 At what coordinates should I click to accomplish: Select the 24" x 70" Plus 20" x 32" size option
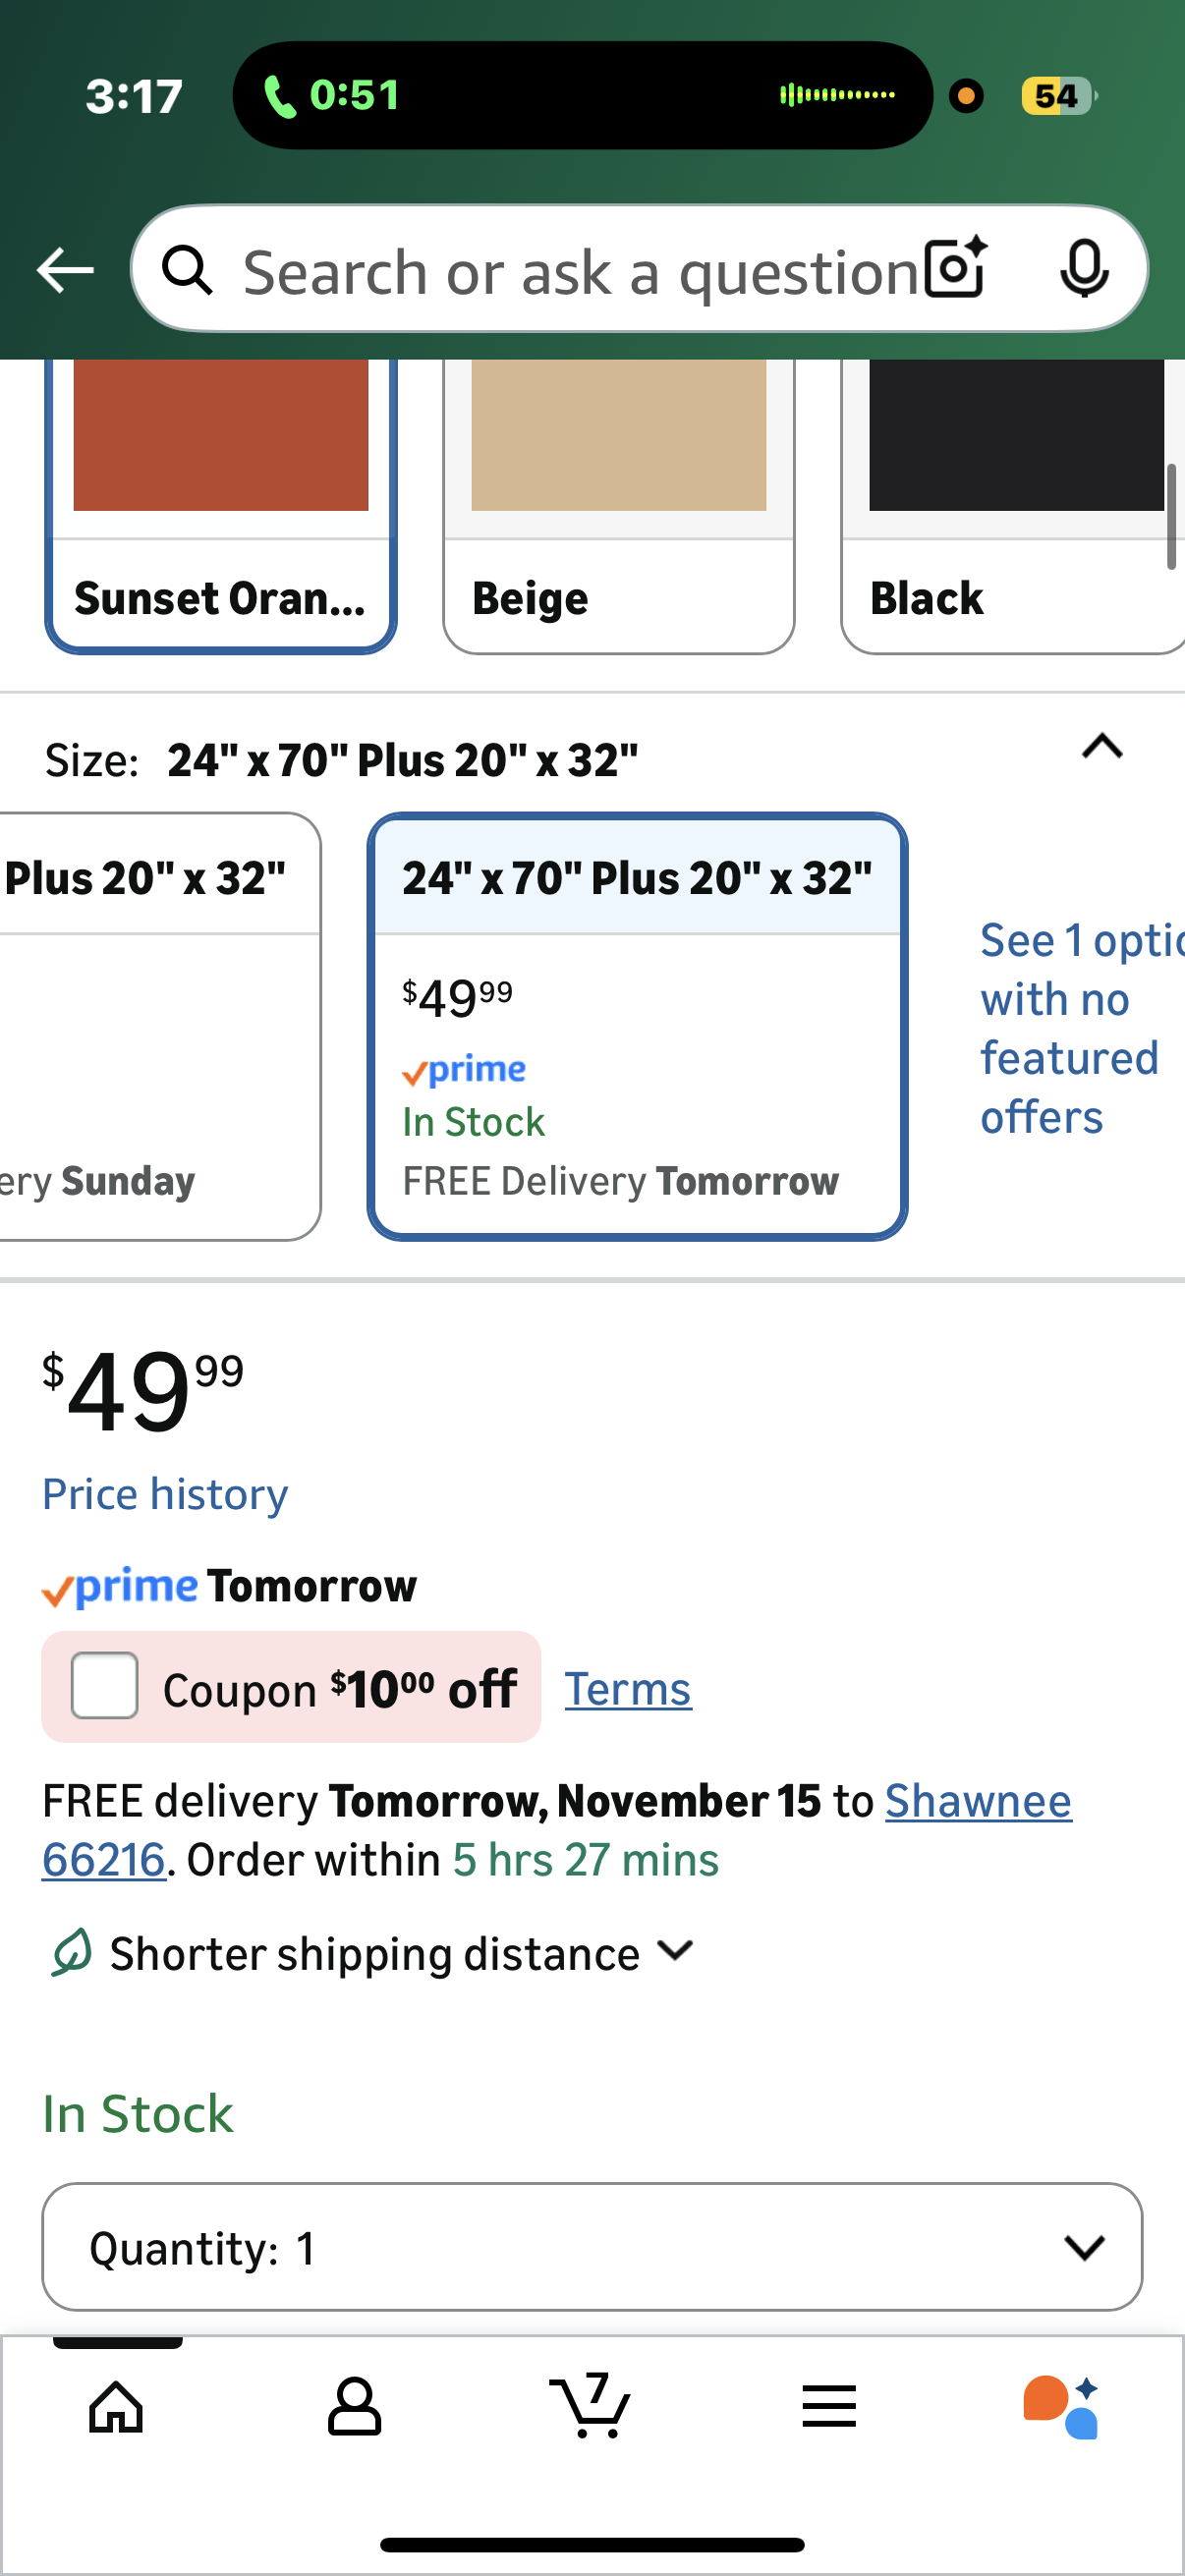pos(637,1026)
